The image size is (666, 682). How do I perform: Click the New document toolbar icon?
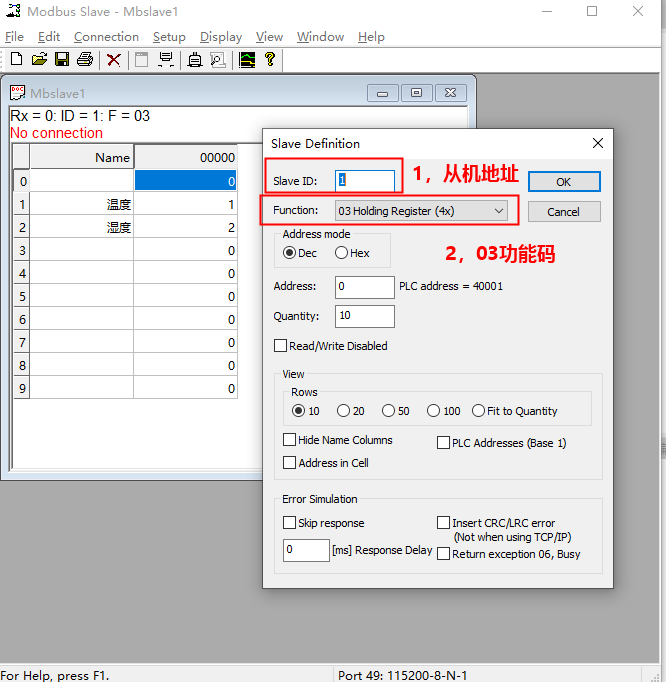pyautogui.click(x=17, y=59)
